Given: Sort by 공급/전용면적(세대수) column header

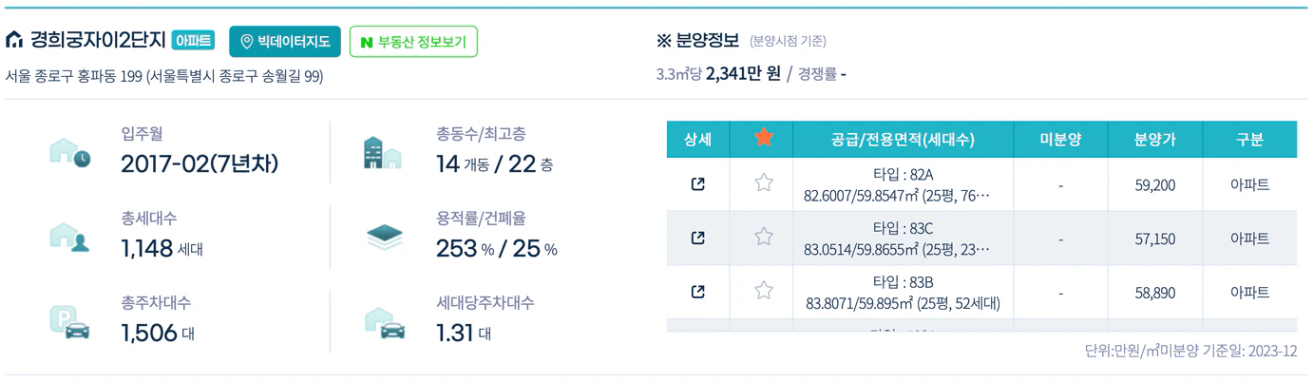Looking at the screenshot, I should pyautogui.click(x=902, y=140).
